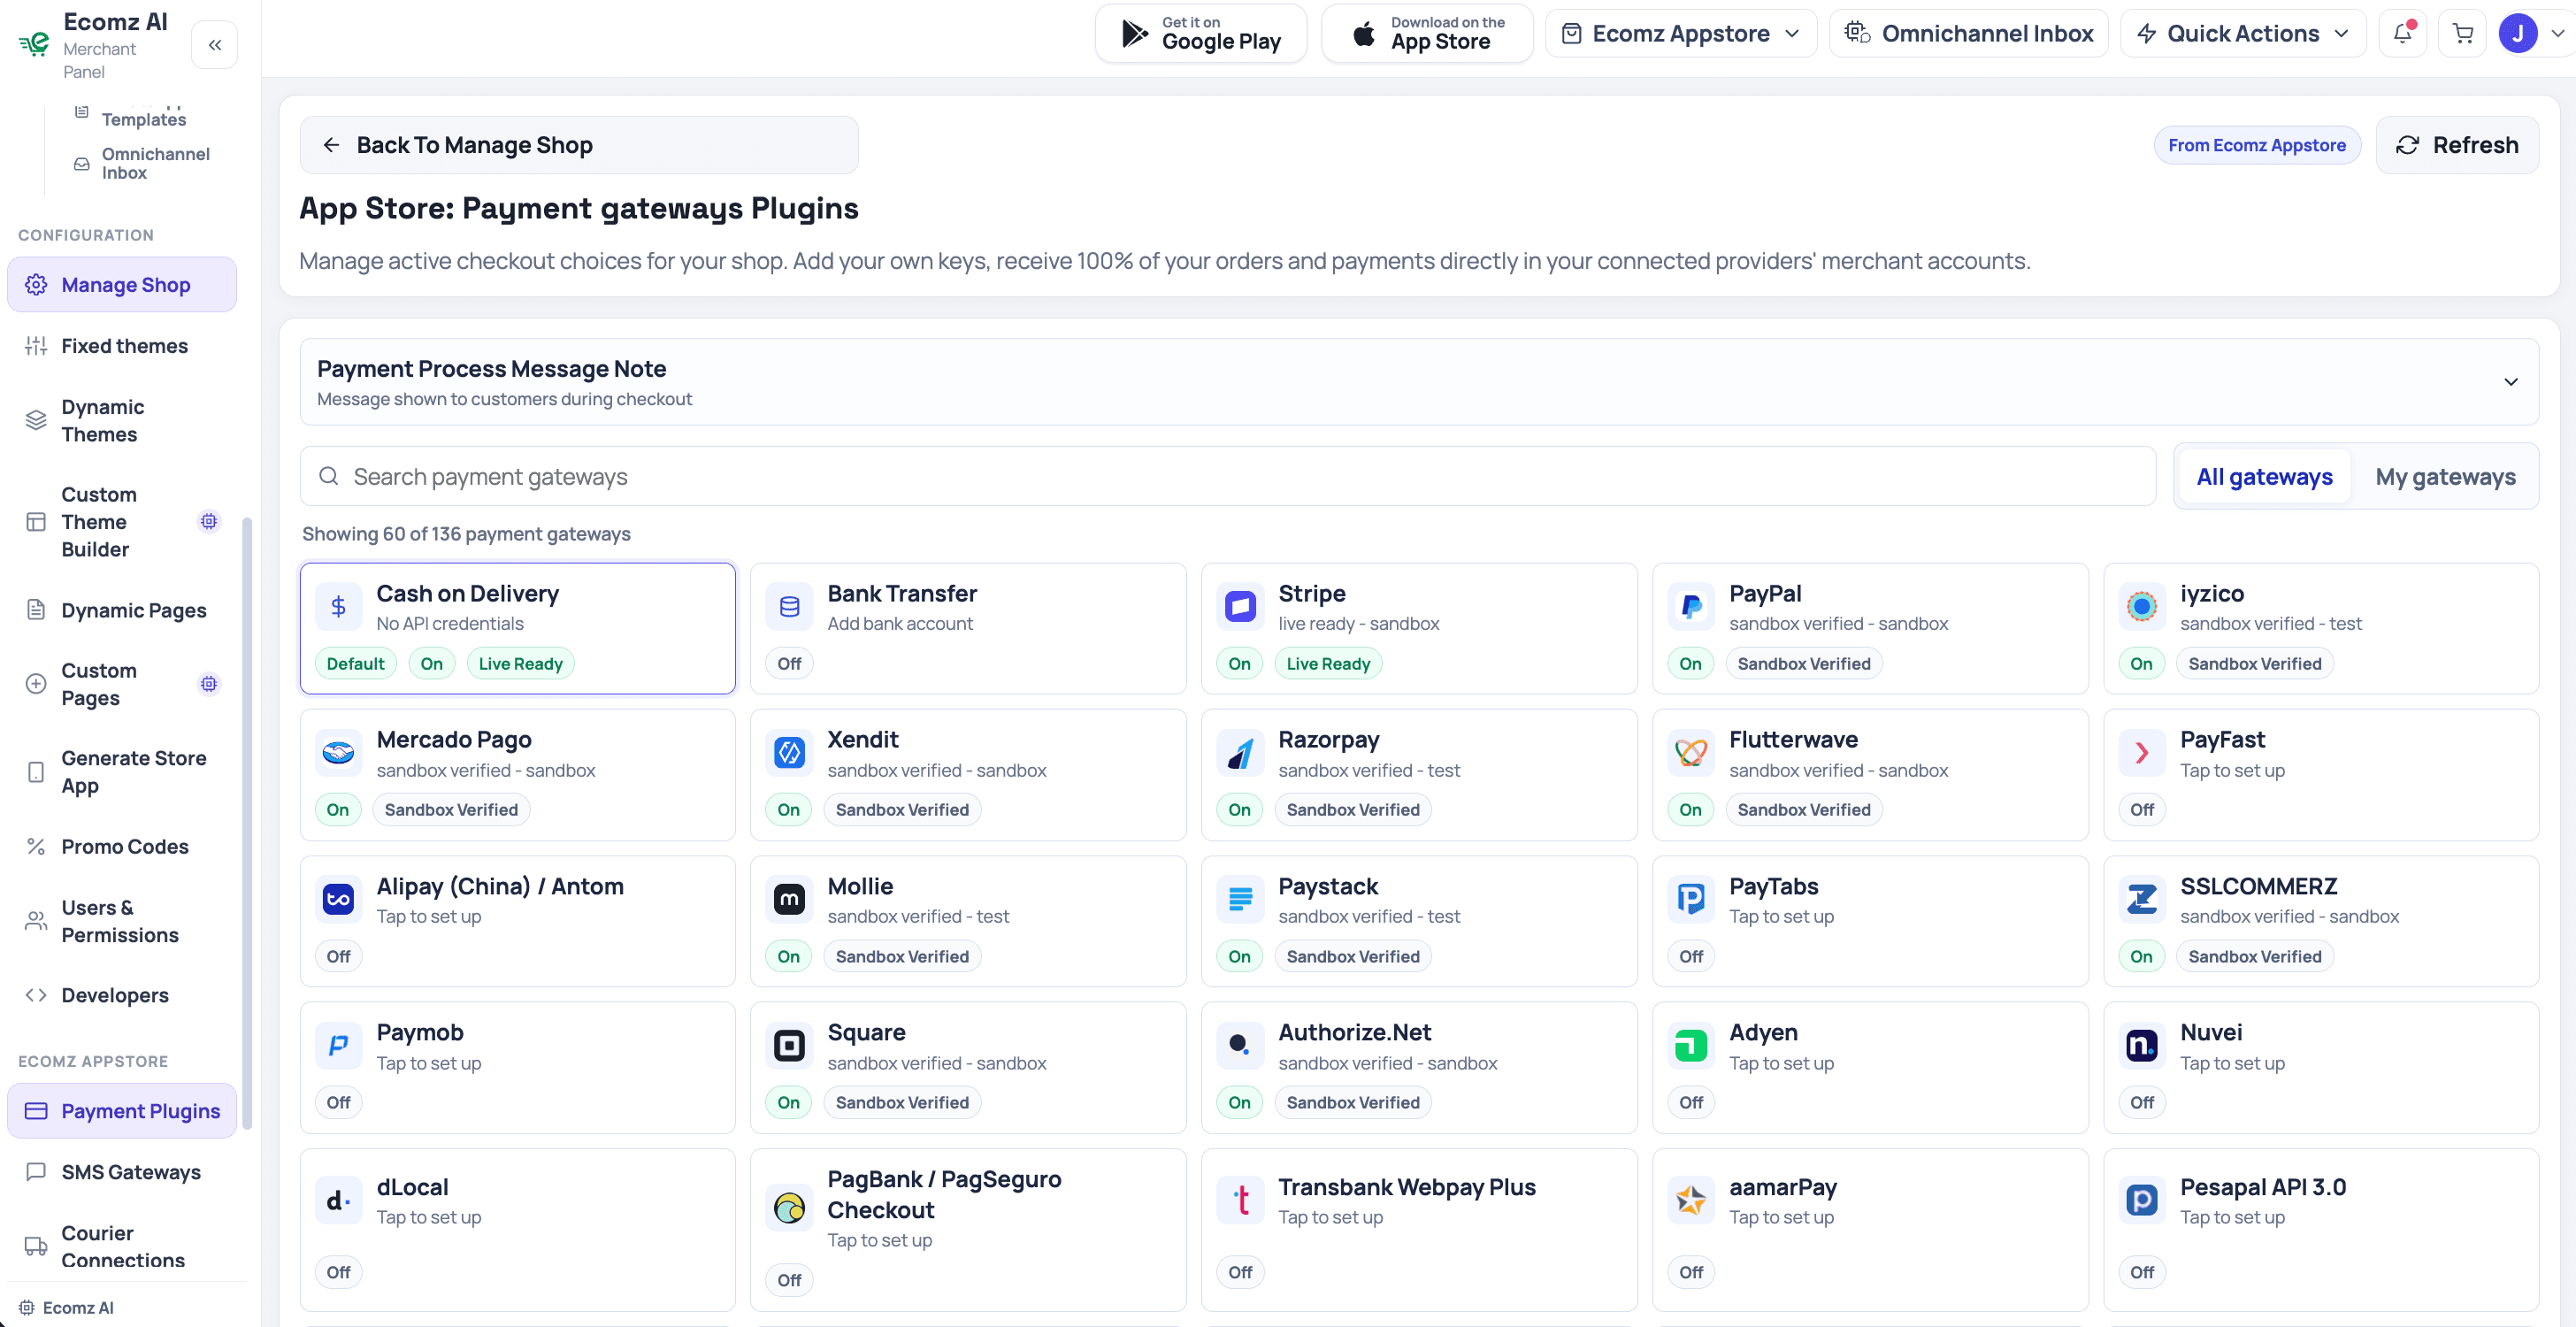
Task: Toggle the On status on Stripe
Action: pyautogui.click(x=1239, y=664)
